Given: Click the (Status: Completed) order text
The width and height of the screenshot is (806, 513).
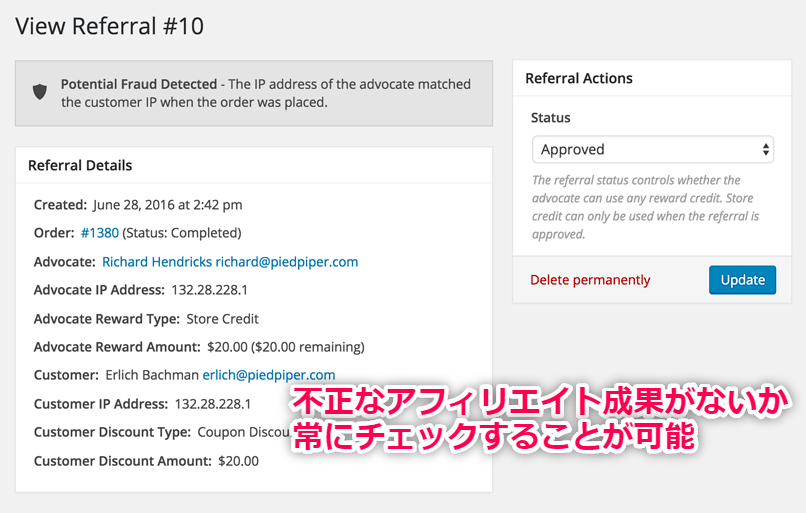Looking at the screenshot, I should click(x=182, y=233).
